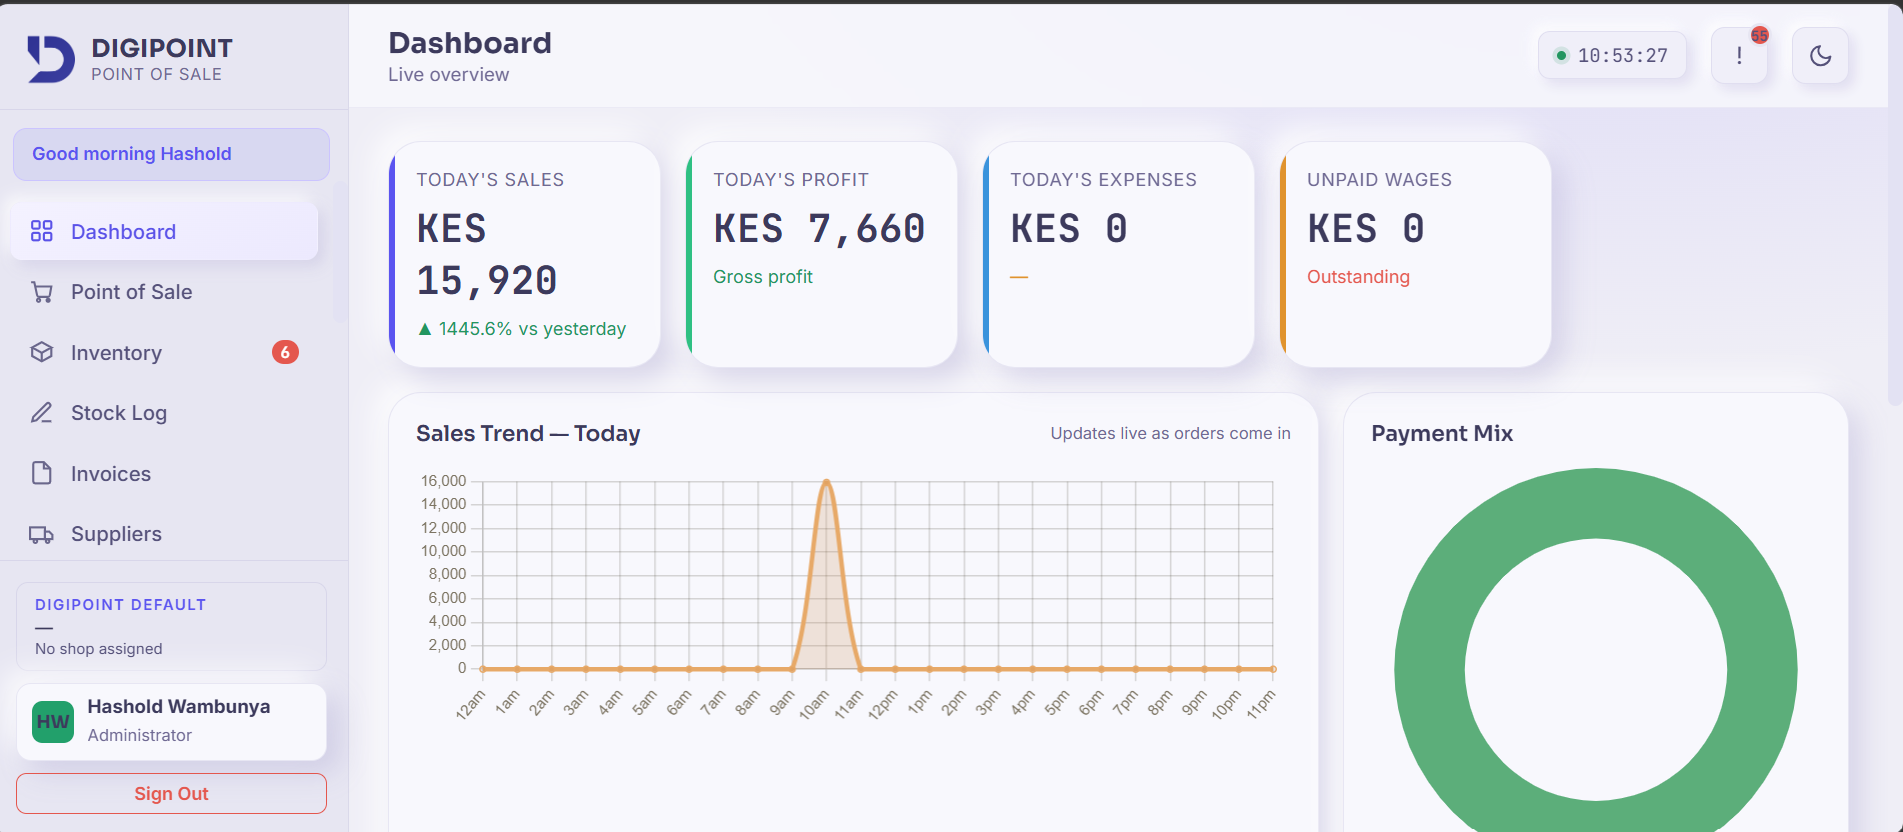The image size is (1903, 832).
Task: Click the Digipoint Default shop card
Action: [x=171, y=626]
